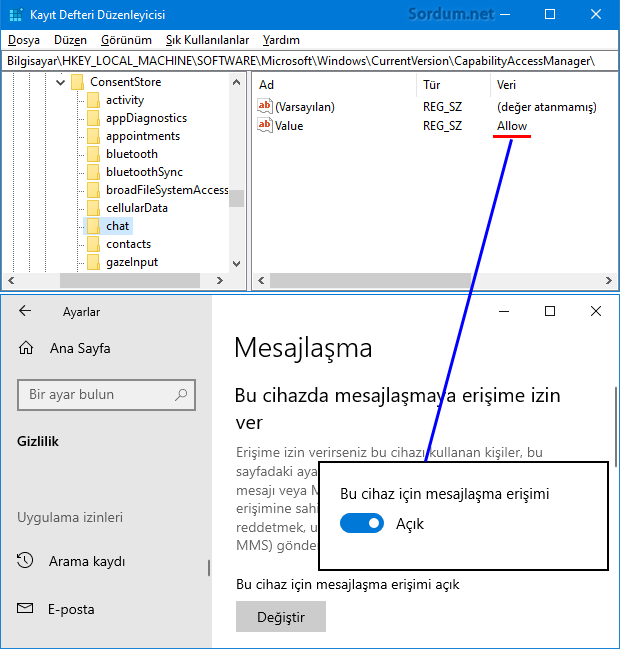This screenshot has height=649, width=620.
Task: Click the values pane left scroll arrow
Action: click(x=261, y=281)
